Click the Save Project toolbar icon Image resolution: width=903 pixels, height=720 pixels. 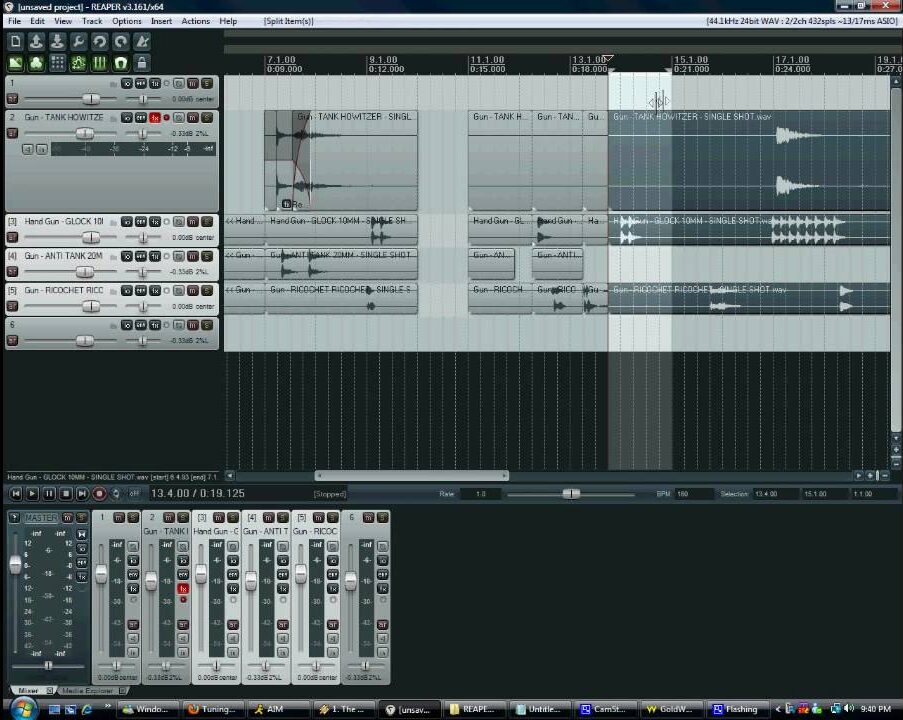tap(57, 41)
